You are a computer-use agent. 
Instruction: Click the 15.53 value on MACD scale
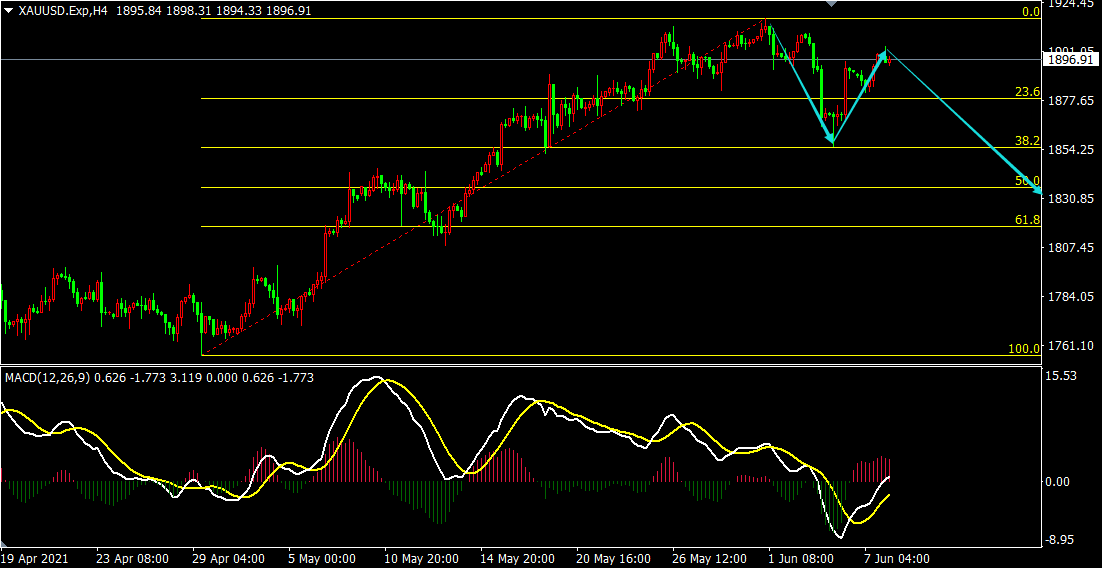coord(1060,376)
